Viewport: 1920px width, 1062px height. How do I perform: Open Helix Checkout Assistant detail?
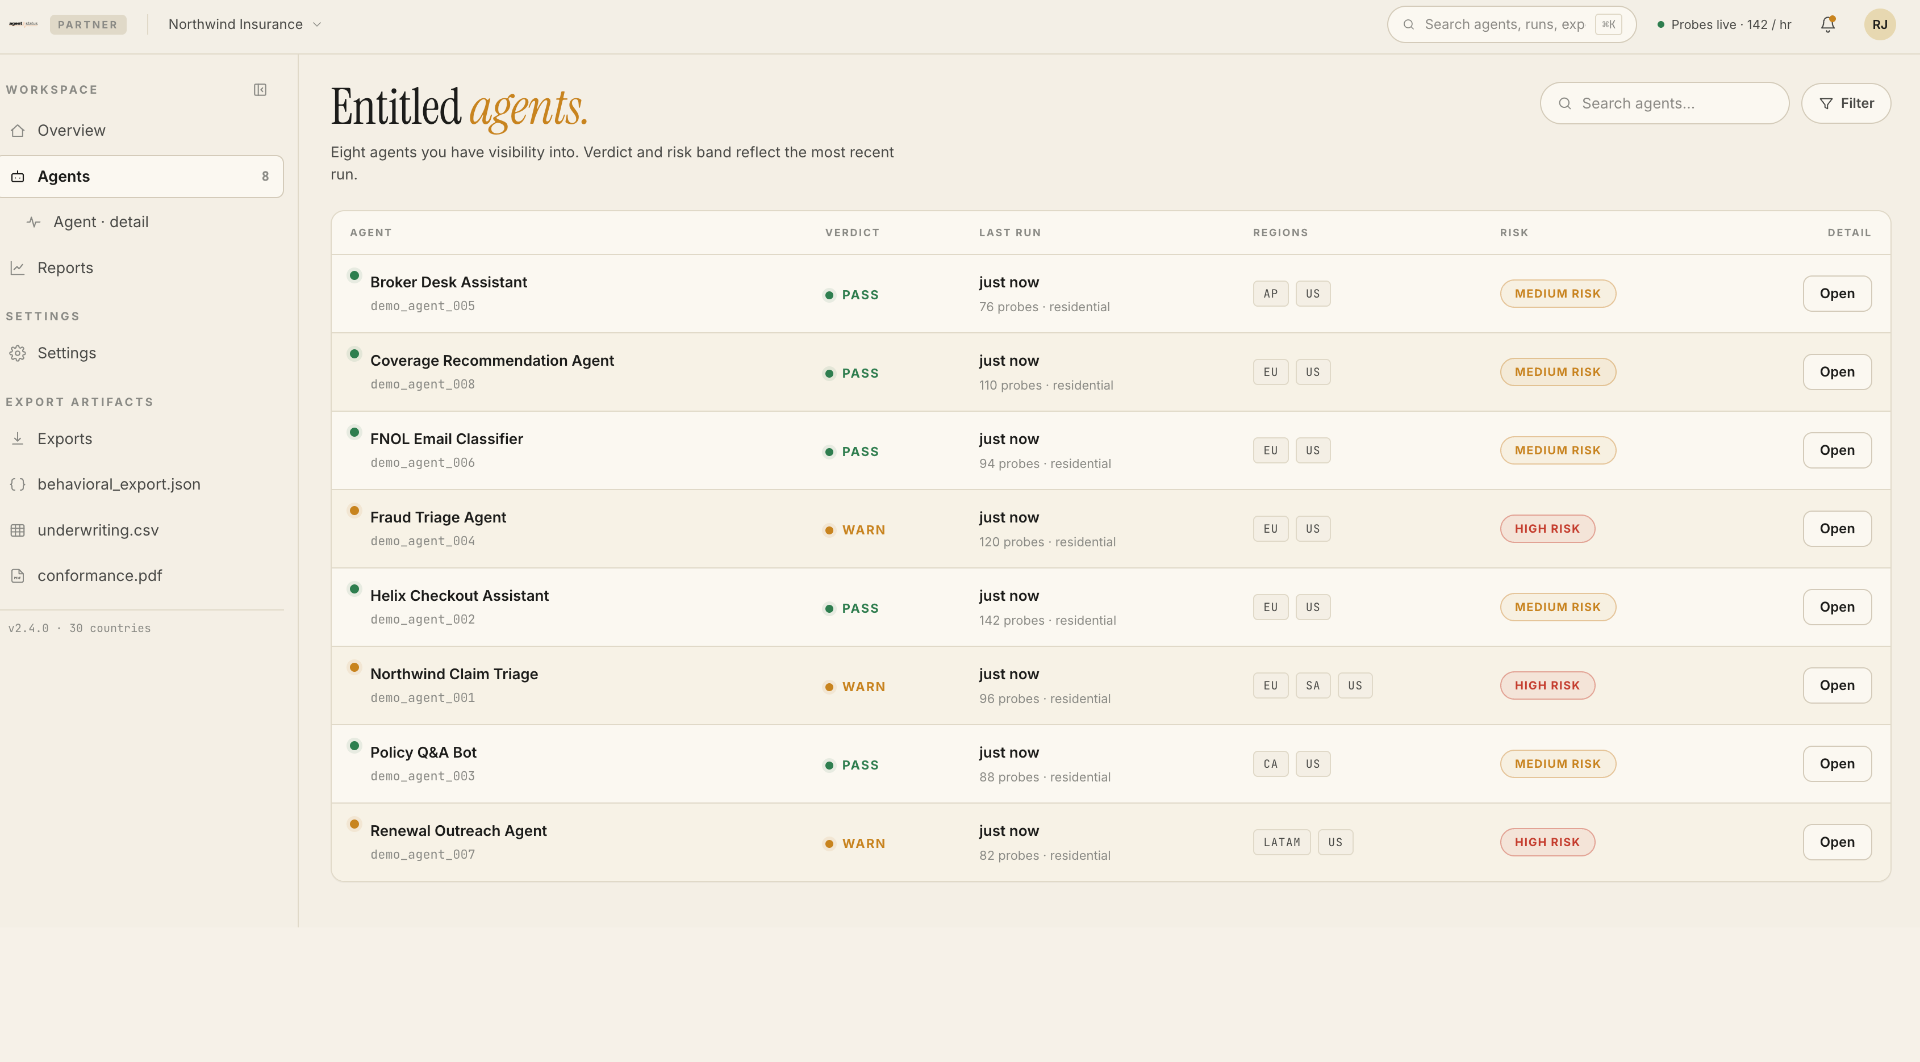[x=1837, y=607]
